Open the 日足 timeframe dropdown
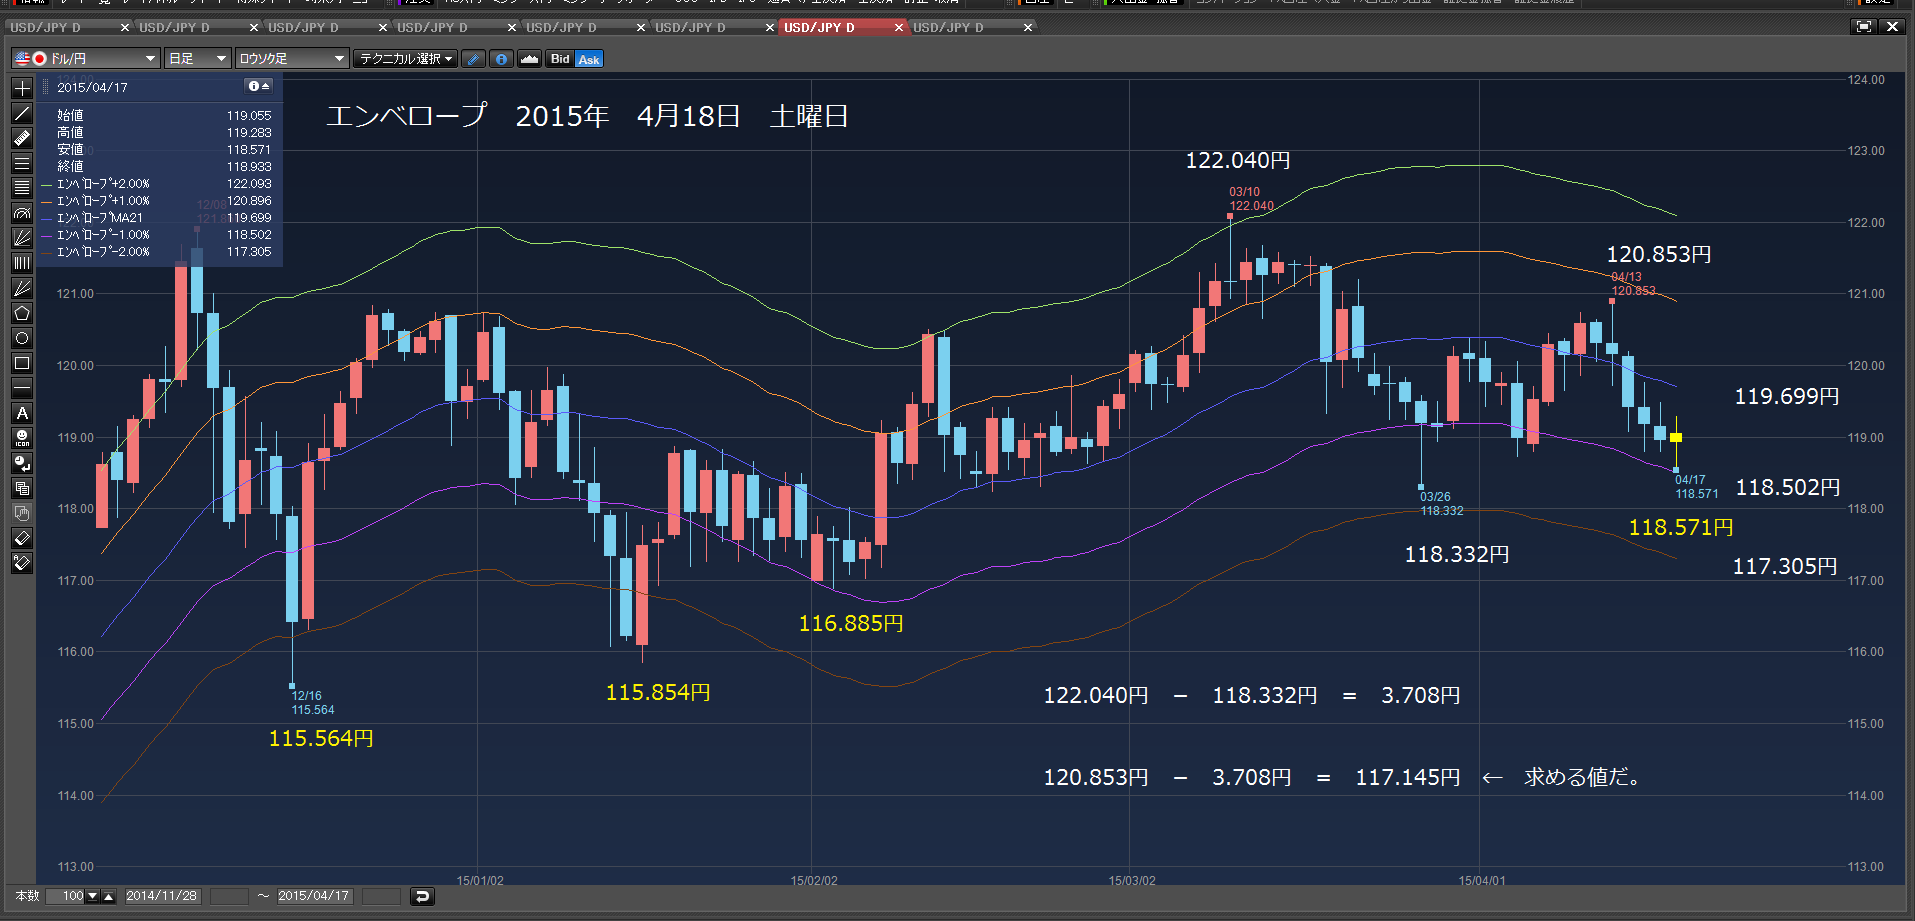 click(198, 59)
